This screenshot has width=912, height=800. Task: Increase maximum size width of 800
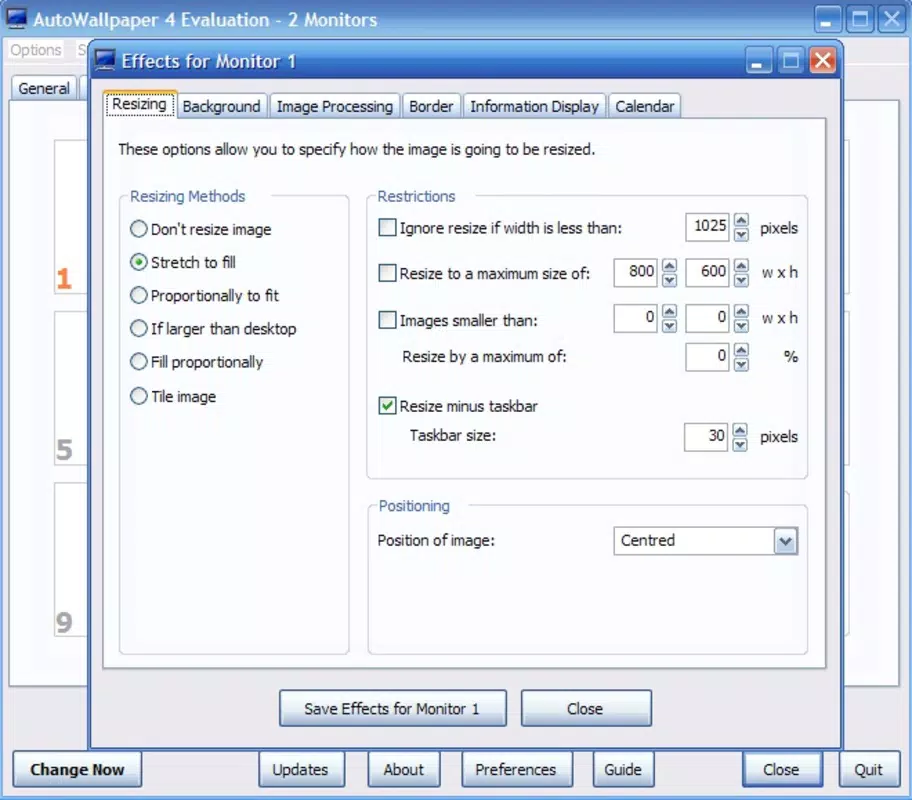coord(669,266)
